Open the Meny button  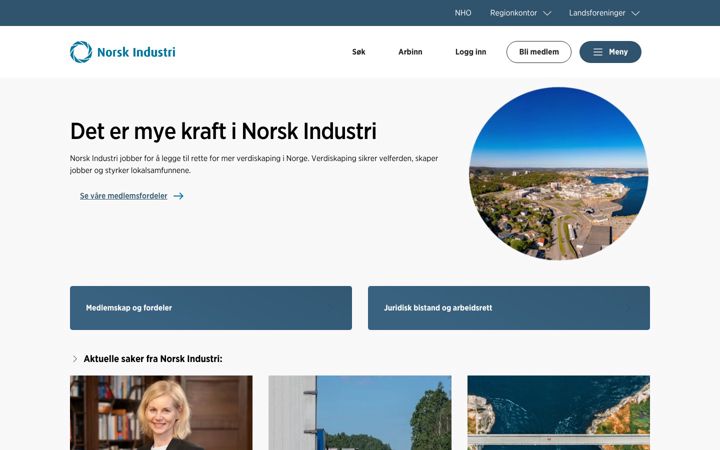point(610,52)
